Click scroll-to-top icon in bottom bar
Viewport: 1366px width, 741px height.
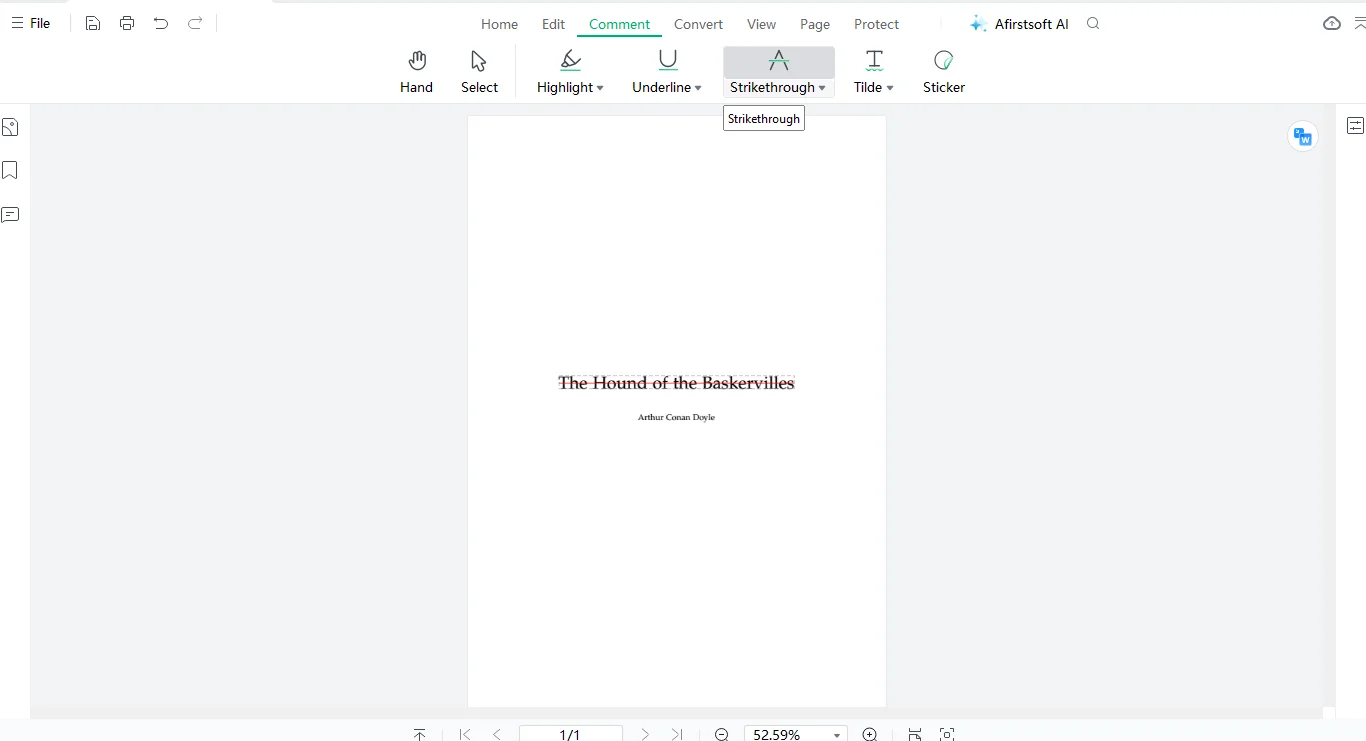pyautogui.click(x=419, y=734)
